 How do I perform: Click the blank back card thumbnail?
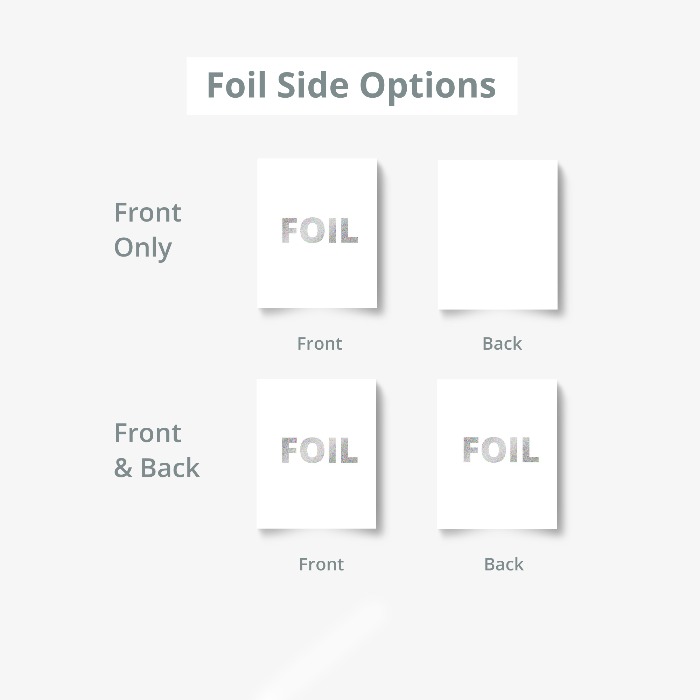point(497,234)
